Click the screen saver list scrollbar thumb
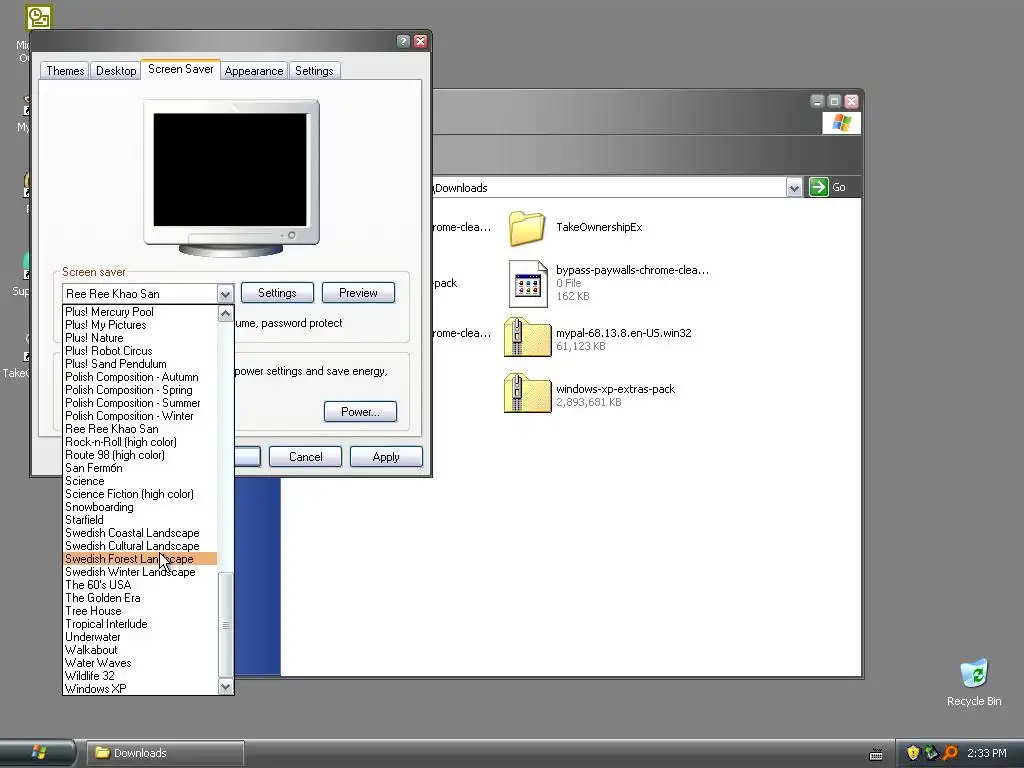This screenshot has height=768, width=1024. tap(225, 625)
